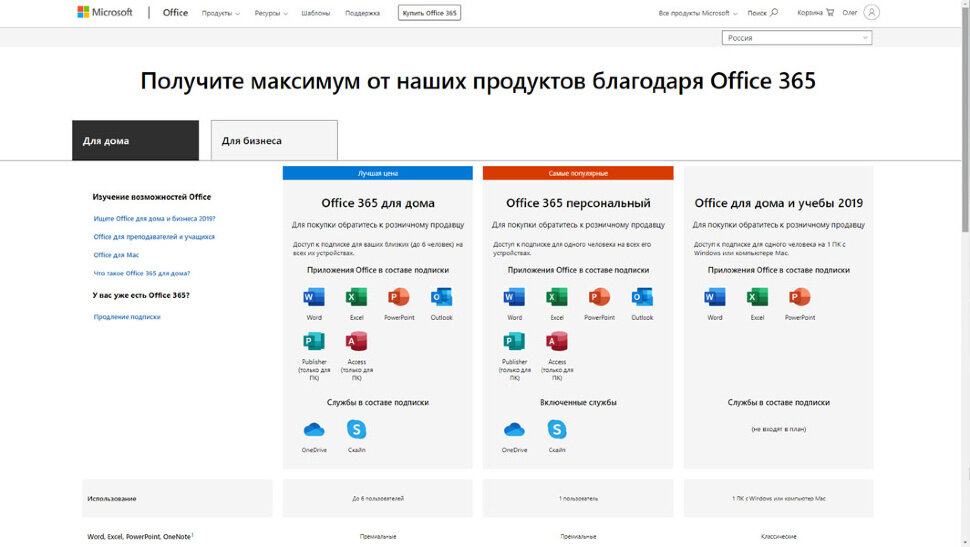Screen dimensions: 970x547
Task: Switch to the Для бизнеса tab
Action: point(274,140)
